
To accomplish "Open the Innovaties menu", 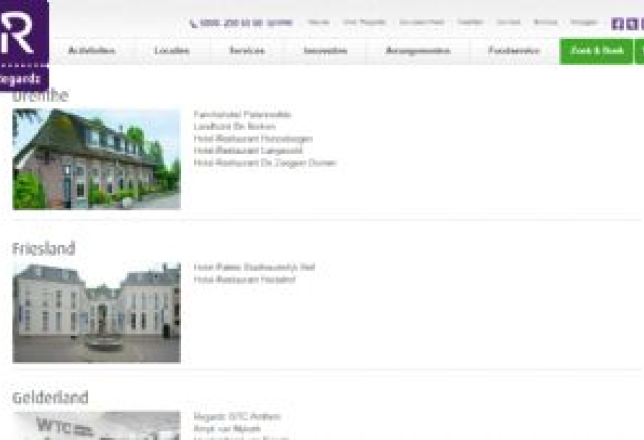I will 325,51.
